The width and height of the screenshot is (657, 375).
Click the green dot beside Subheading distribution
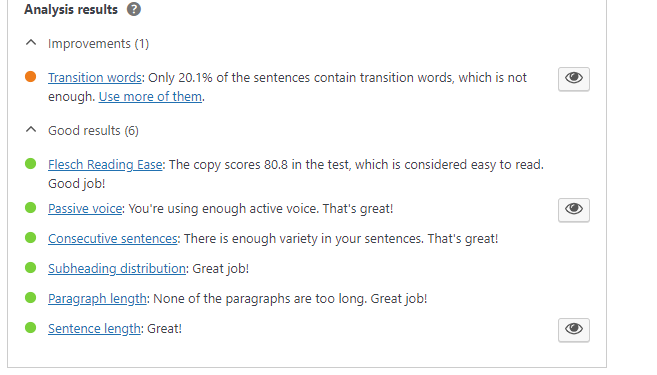(30, 267)
